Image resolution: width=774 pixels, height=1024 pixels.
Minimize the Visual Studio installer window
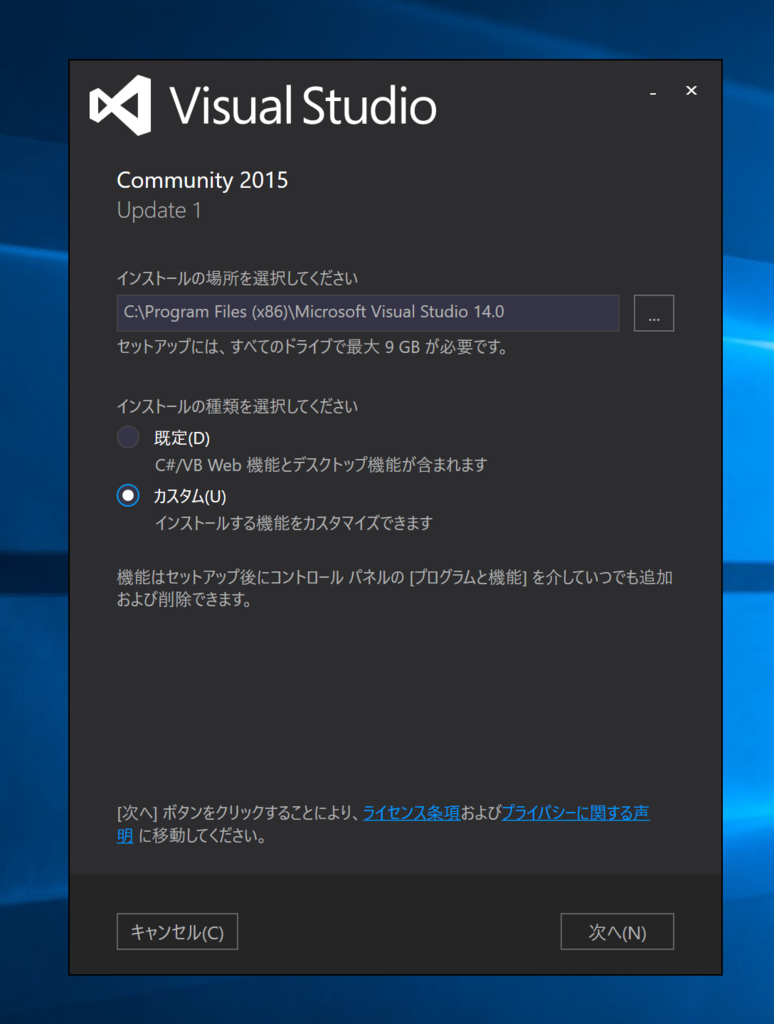tap(653, 91)
